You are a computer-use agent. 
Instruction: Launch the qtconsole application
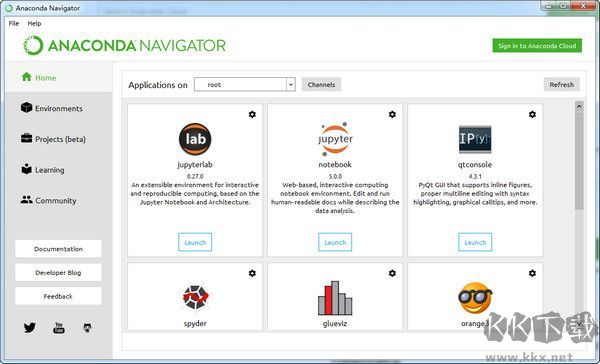[475, 242]
